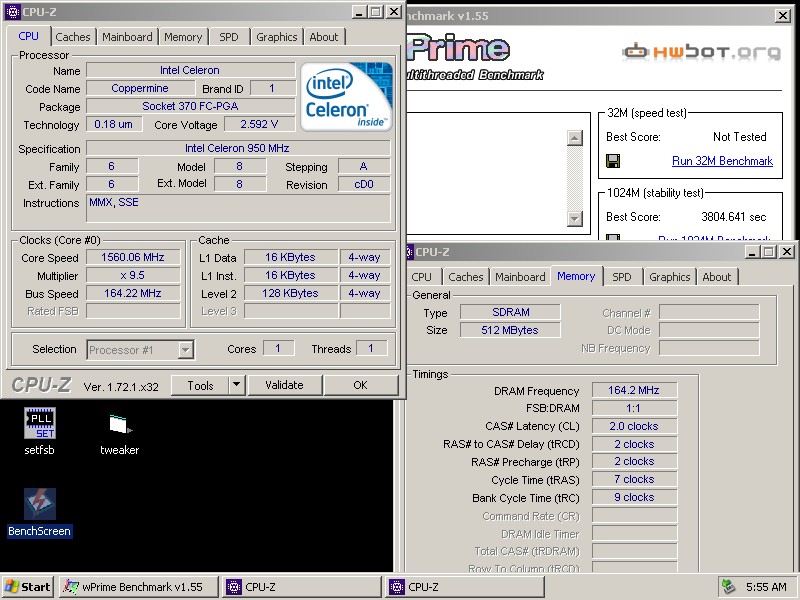Click the taskbar clock showing 5:55 AM
This screenshot has height=600, width=800.
point(766,587)
